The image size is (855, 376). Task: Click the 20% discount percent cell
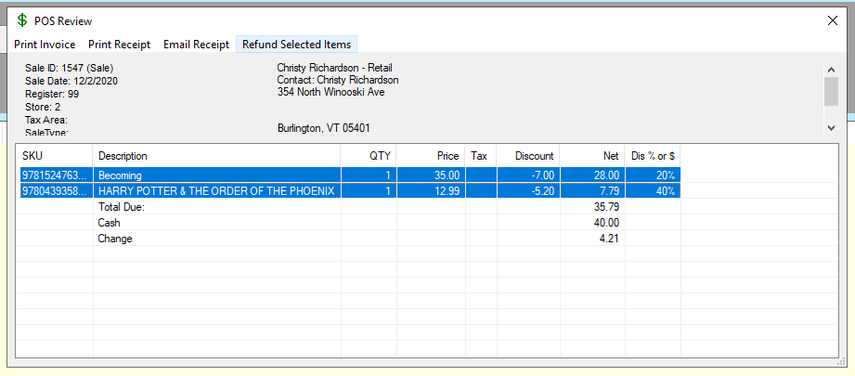point(653,175)
